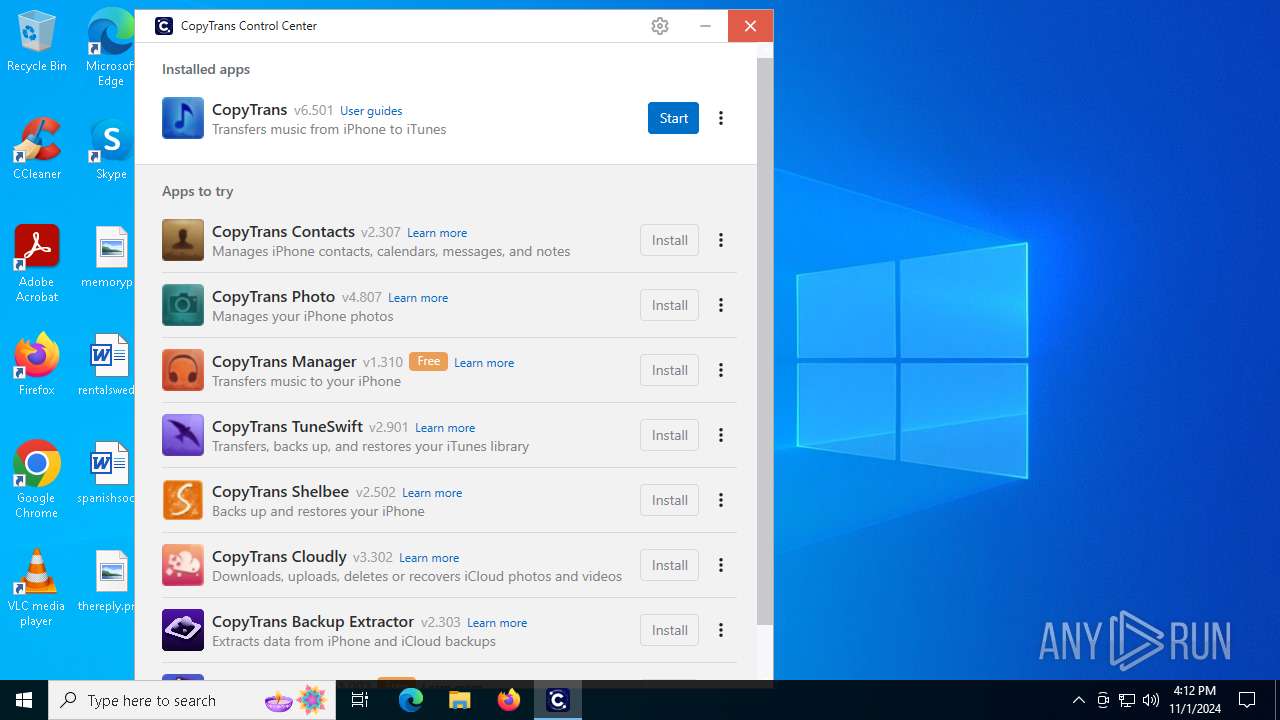This screenshot has width=1280, height=720.
Task: Open Learn more for CopyTrans Photo
Action: point(418,298)
